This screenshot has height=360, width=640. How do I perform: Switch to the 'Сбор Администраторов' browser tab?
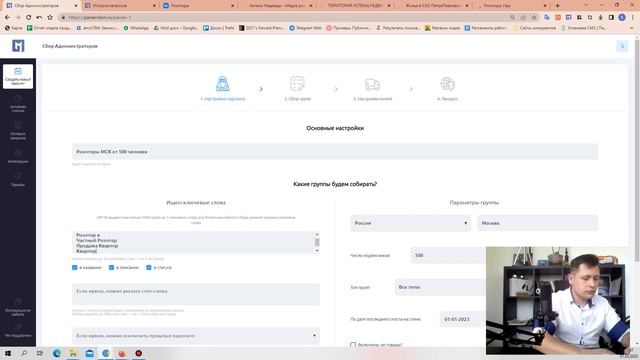40,6
